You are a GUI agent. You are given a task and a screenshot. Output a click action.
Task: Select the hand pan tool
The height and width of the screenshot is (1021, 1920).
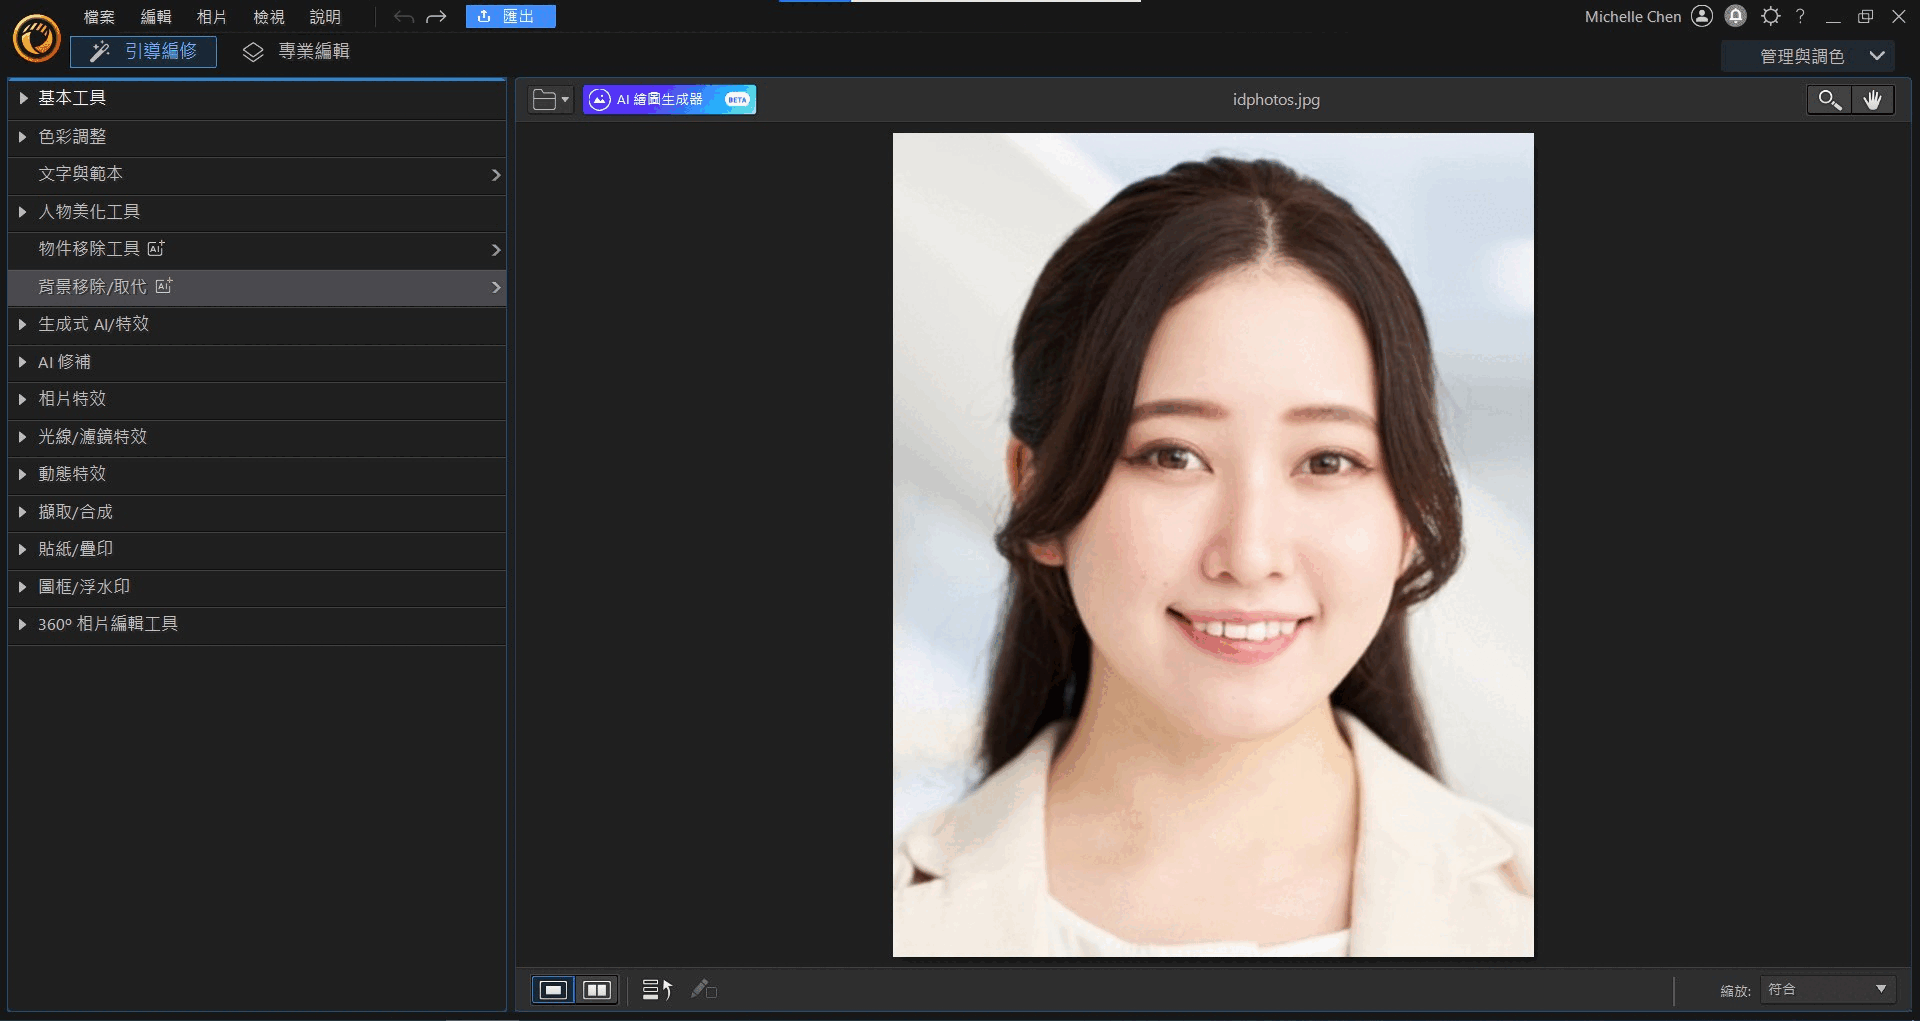point(1872,100)
